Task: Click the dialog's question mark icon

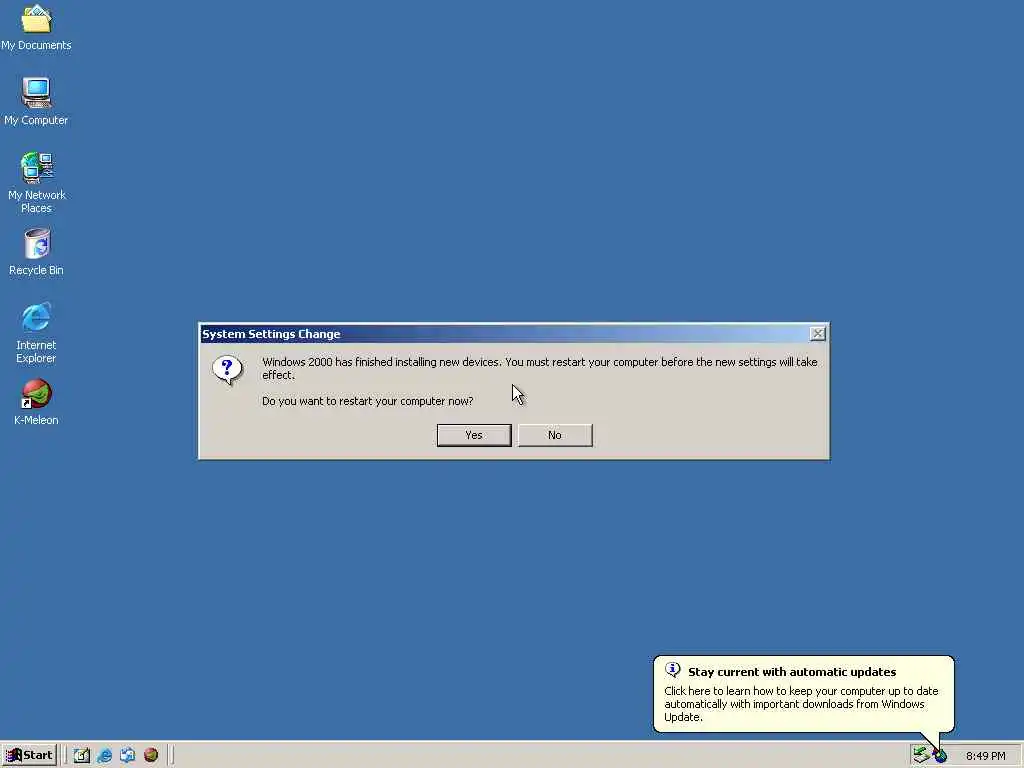Action: 227,370
